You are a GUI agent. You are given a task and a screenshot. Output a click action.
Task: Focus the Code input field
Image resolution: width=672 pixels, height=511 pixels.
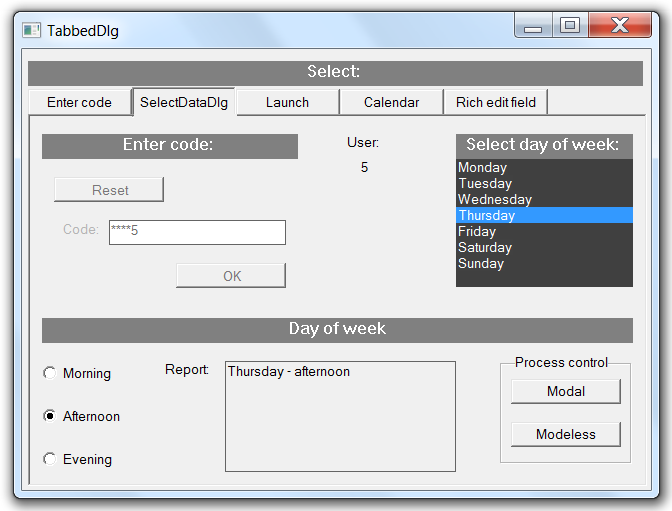197,232
